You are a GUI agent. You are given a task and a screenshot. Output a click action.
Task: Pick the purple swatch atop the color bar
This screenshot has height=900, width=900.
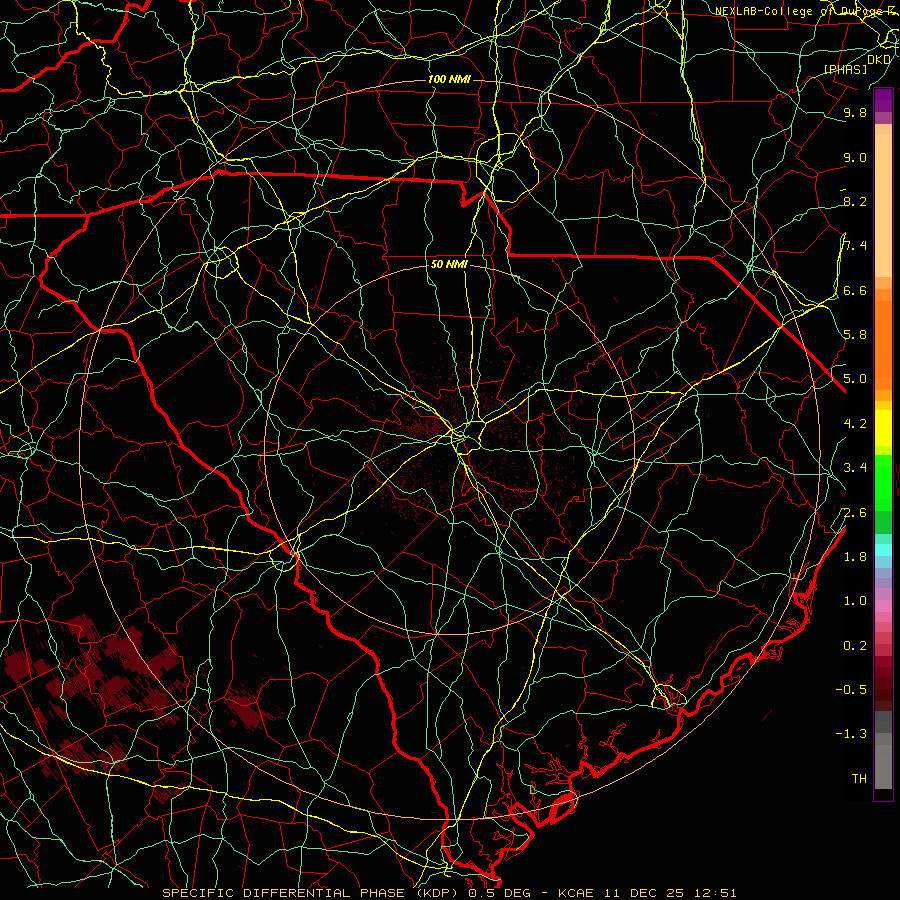coord(883,100)
